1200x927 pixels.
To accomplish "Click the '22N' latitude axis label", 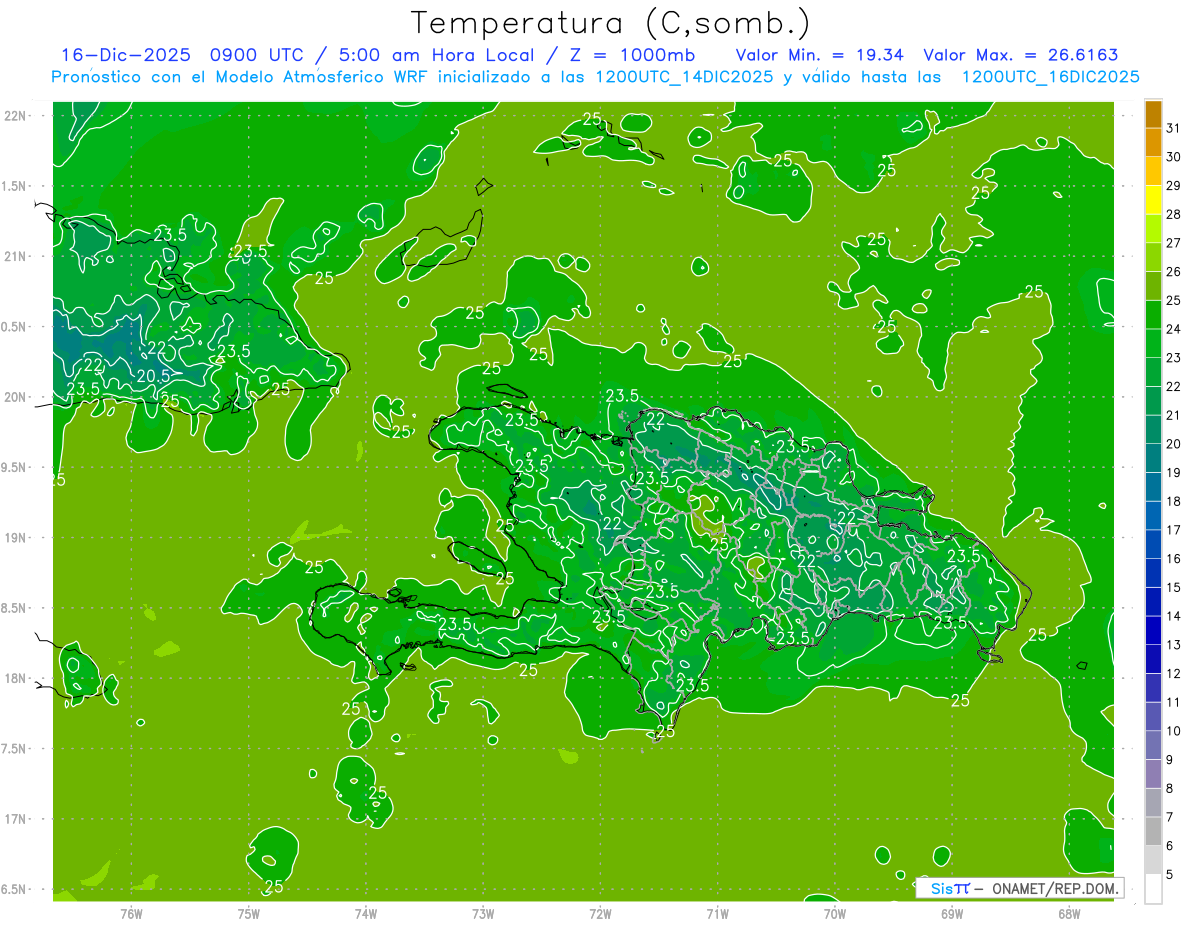I will [x=15, y=116].
